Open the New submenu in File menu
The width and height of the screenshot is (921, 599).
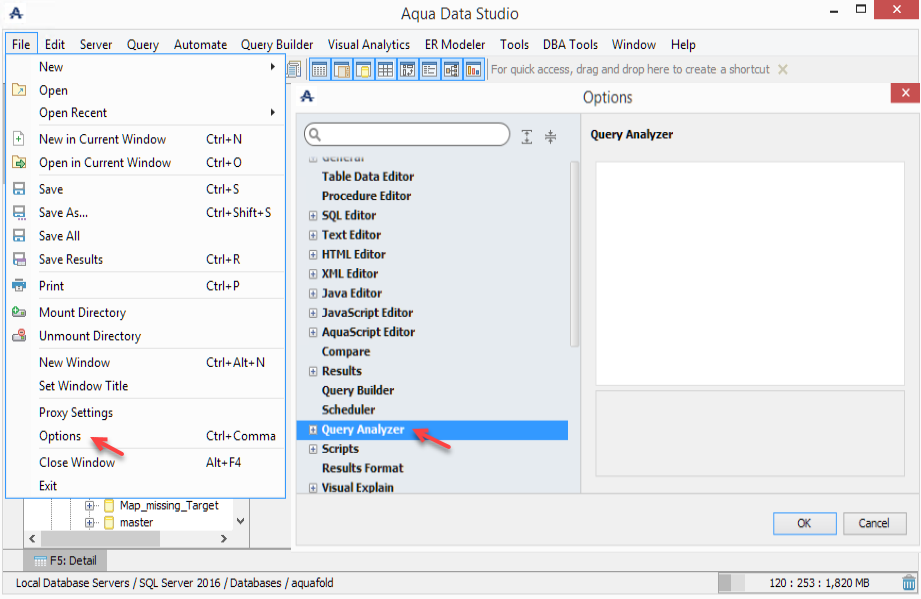146,67
